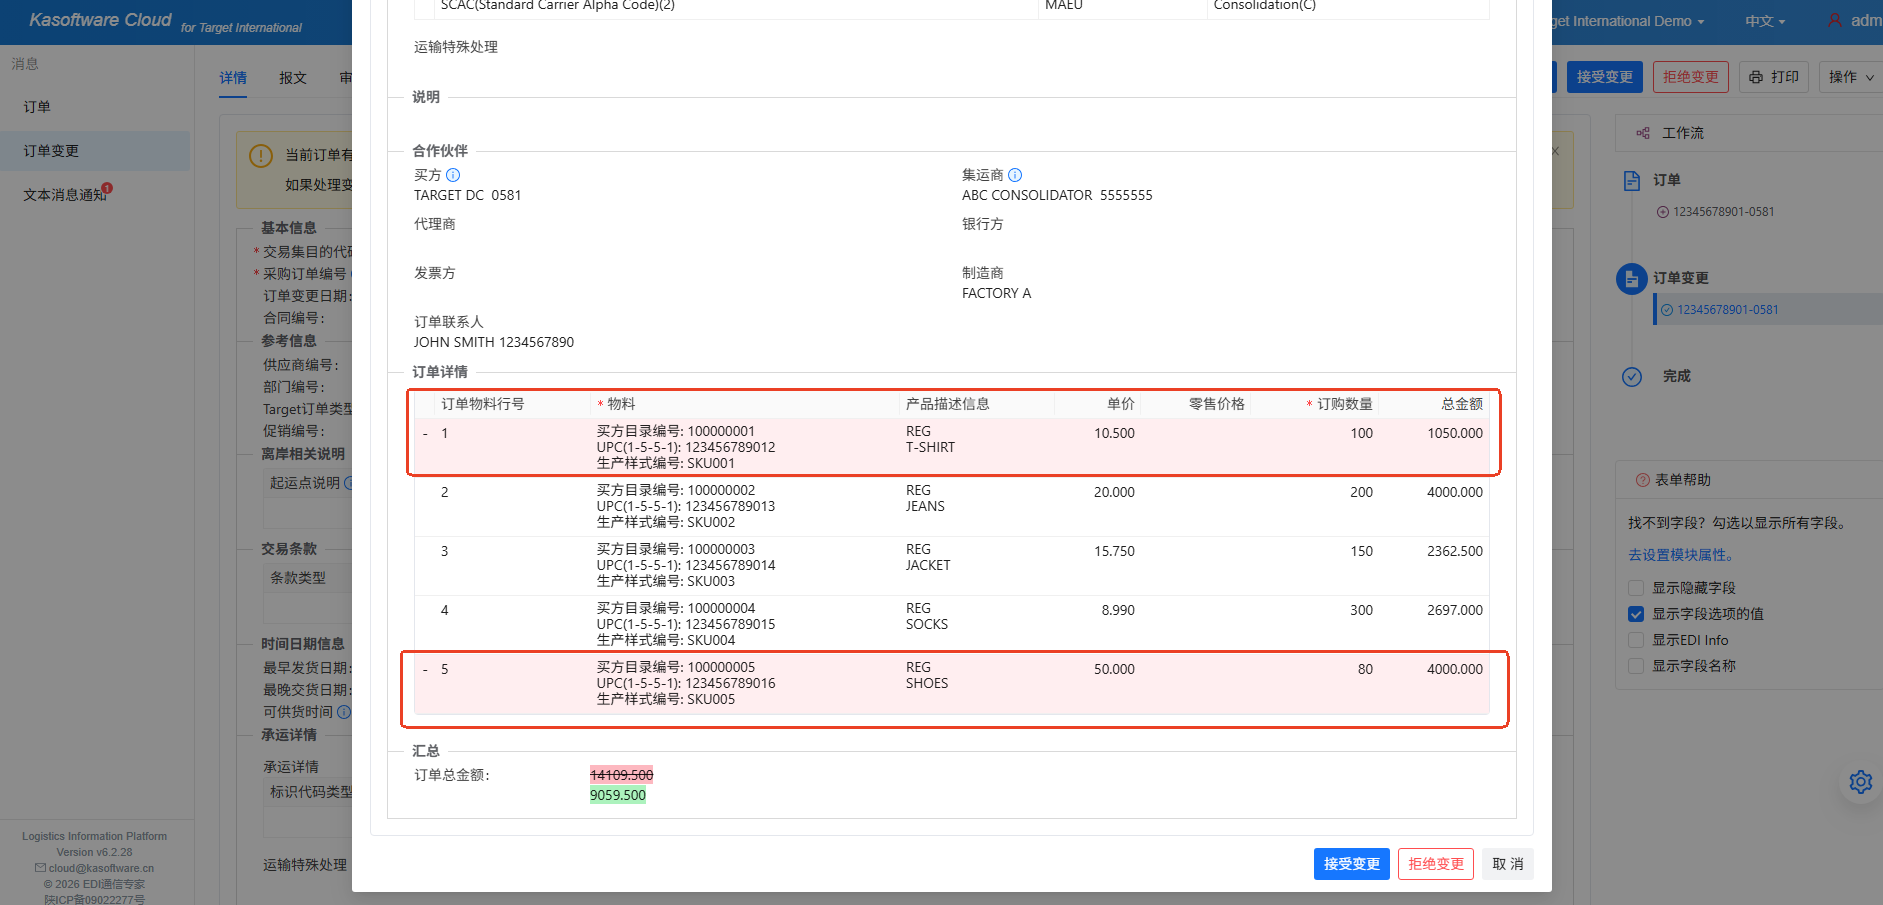Open 文本消息通知 in sidebar
Viewport: 1883px width, 905px height.
tap(65, 195)
